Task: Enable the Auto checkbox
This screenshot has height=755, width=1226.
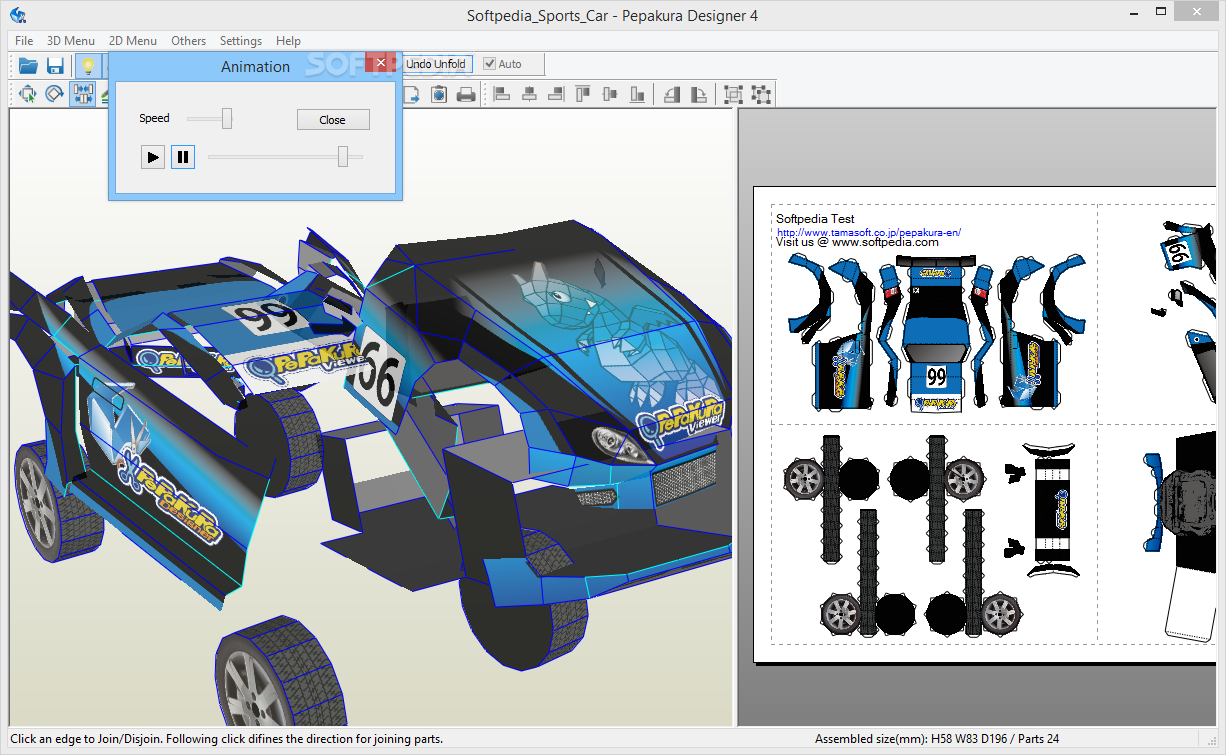Action: [x=489, y=64]
